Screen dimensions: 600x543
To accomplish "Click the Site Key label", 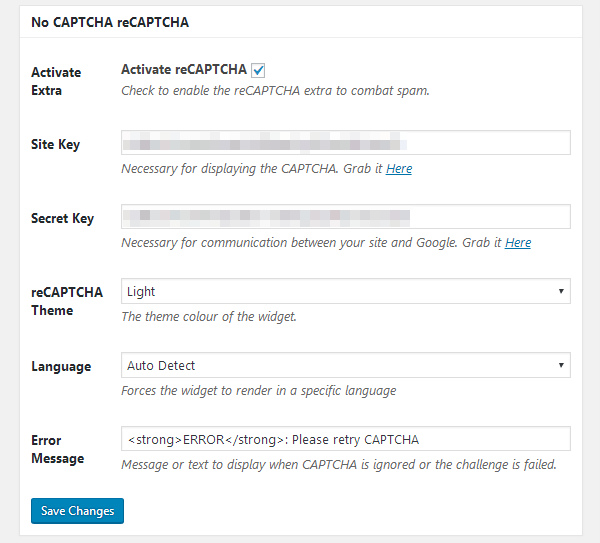I will (55, 145).
